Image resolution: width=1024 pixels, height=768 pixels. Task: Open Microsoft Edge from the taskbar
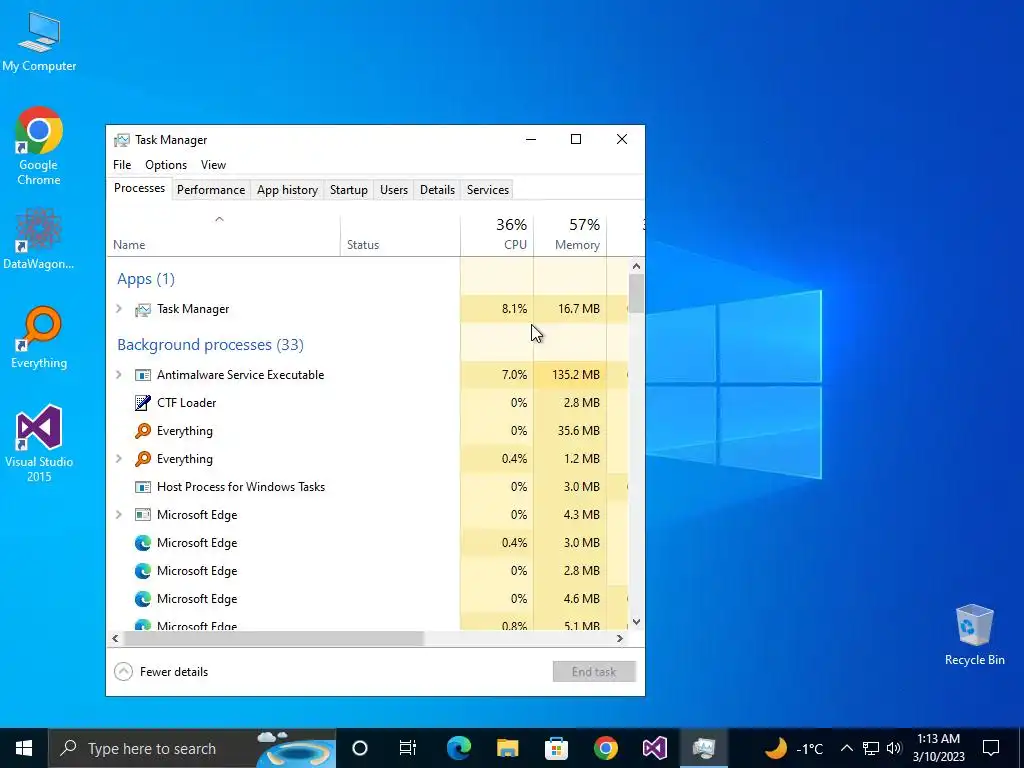pos(458,748)
